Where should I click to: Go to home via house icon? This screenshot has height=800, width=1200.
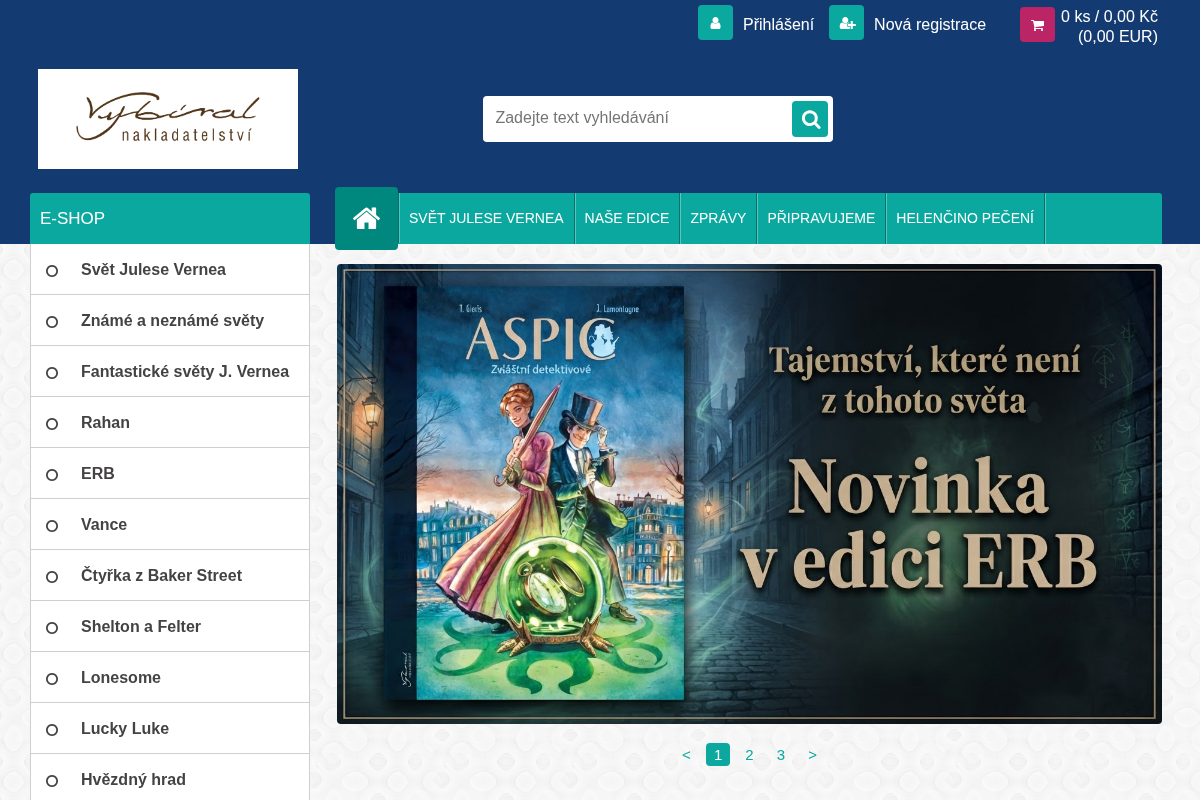(x=366, y=218)
